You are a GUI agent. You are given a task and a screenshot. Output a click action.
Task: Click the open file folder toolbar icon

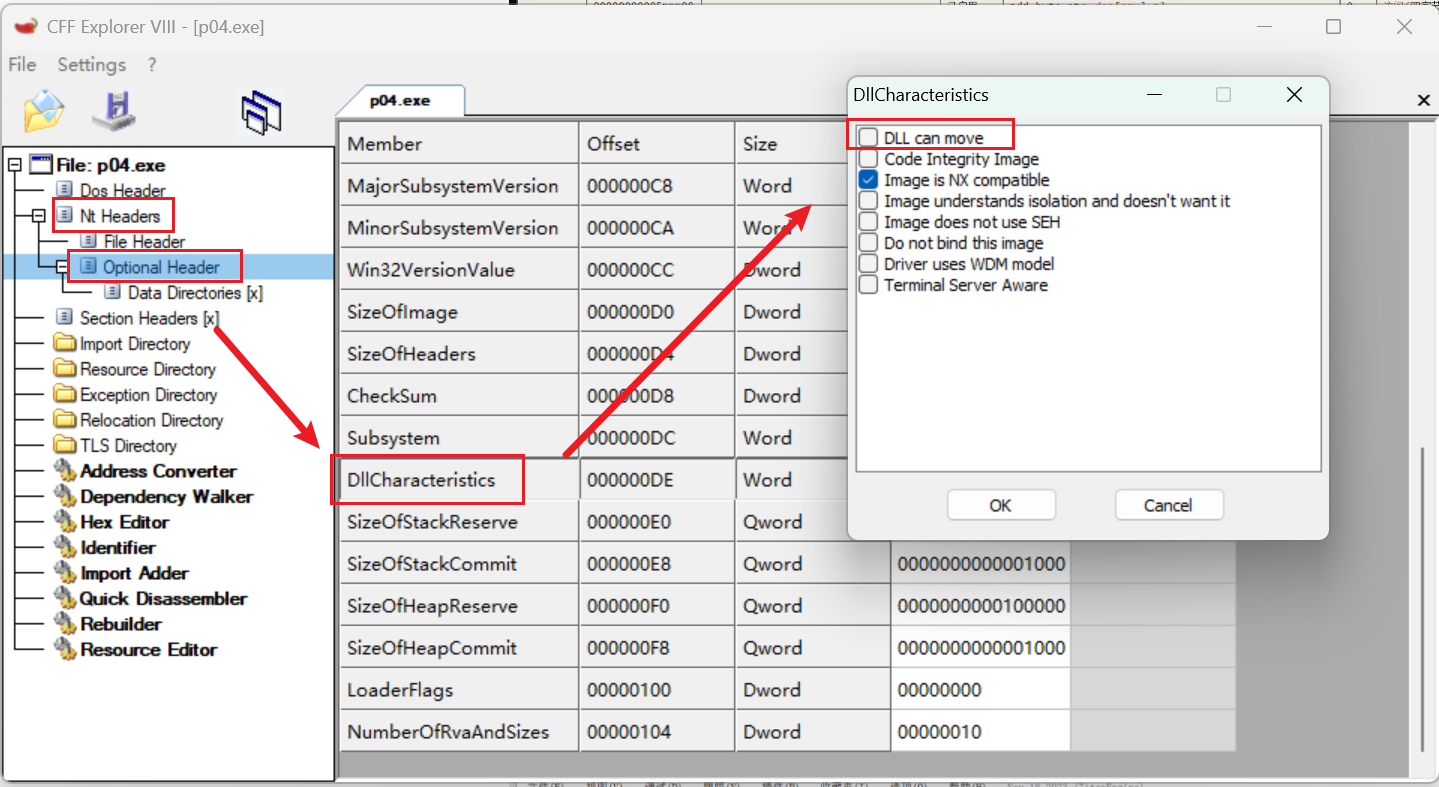coord(44,110)
